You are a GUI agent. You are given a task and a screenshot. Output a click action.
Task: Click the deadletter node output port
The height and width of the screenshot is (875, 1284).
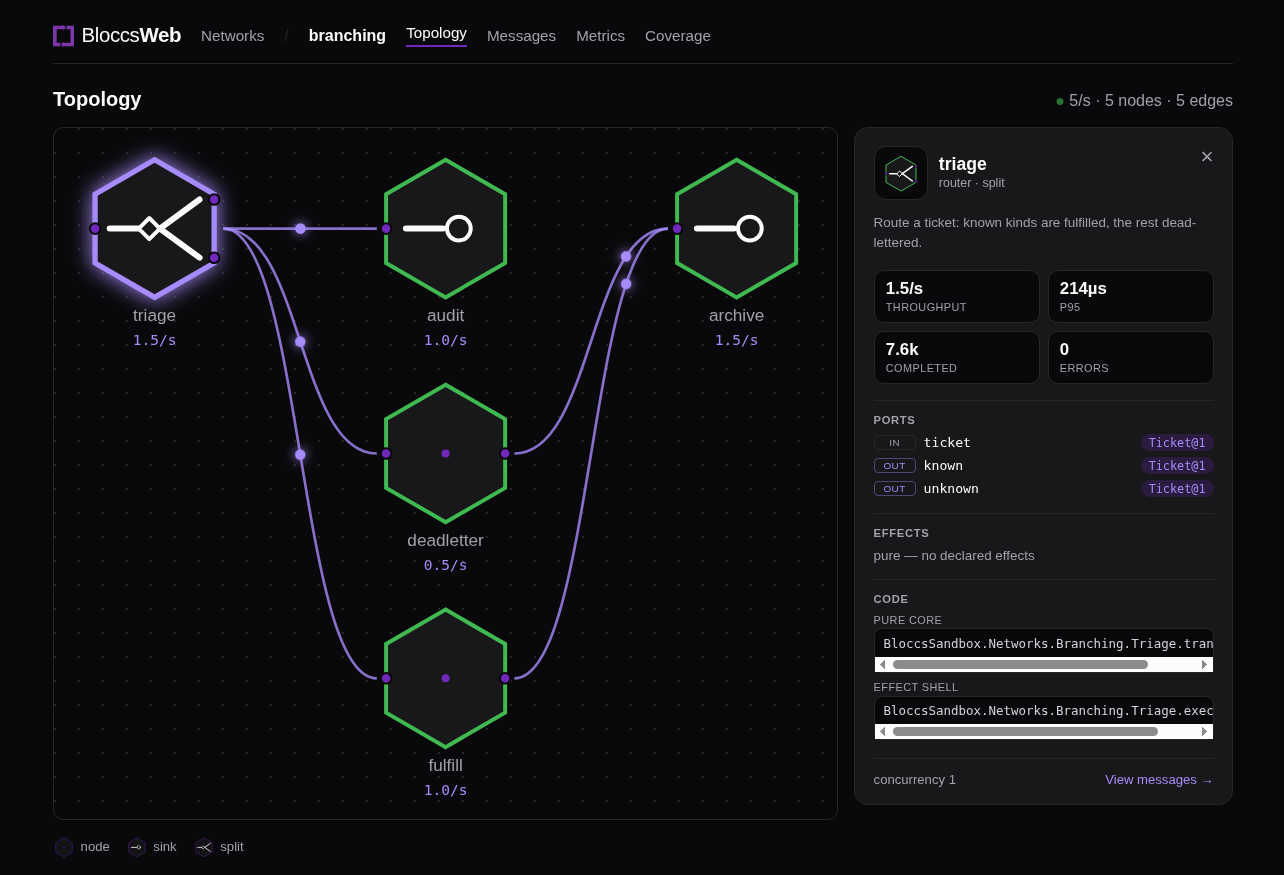pyautogui.click(x=505, y=454)
